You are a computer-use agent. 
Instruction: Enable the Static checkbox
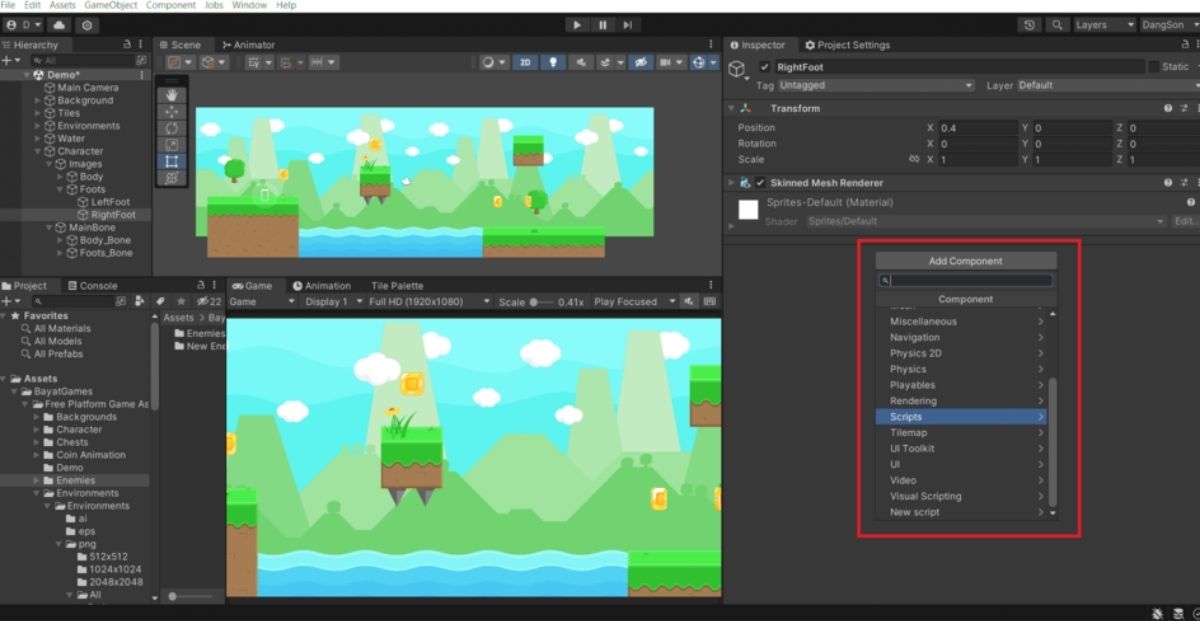coord(1154,67)
